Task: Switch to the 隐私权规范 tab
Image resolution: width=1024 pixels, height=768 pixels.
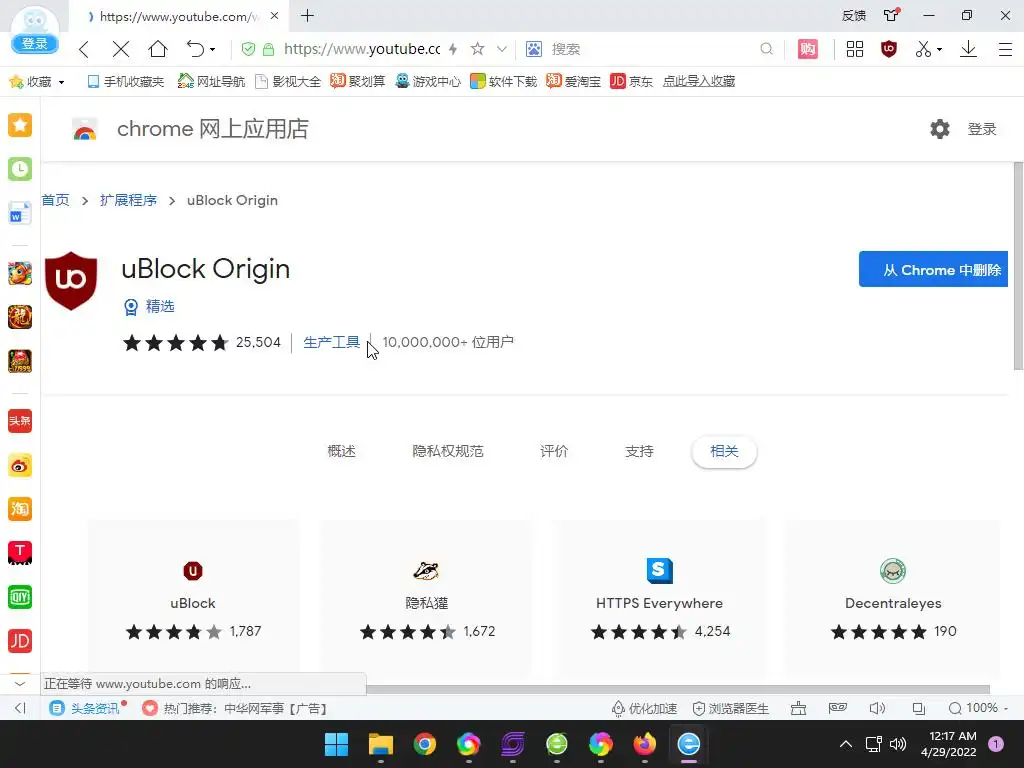Action: pos(448,451)
